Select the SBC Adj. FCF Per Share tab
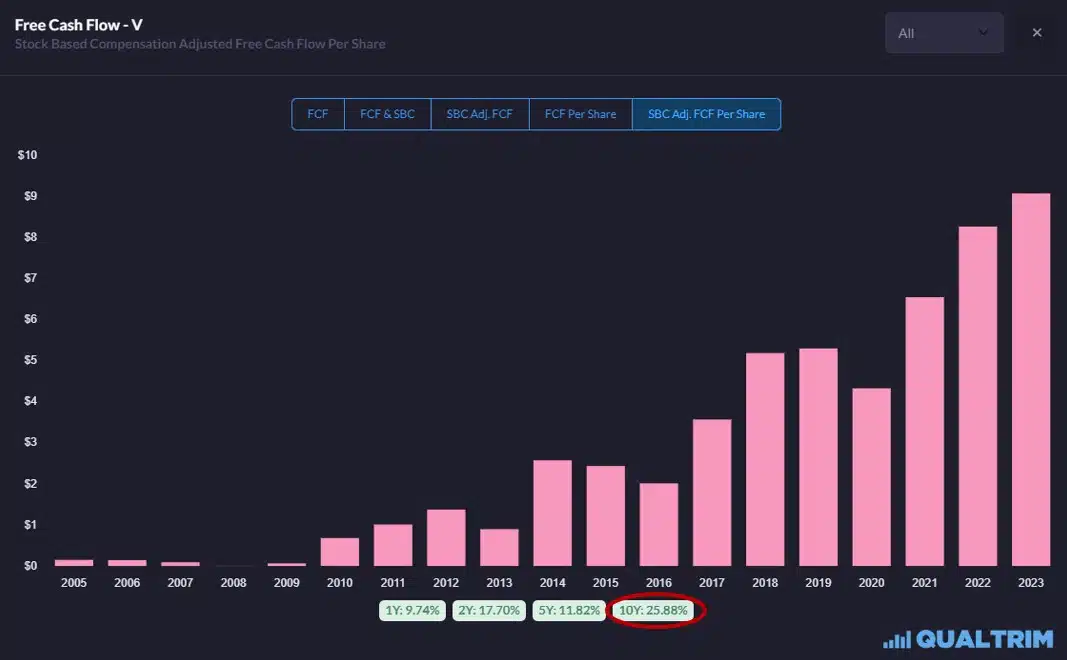Viewport: 1067px width, 660px height. tap(705, 113)
